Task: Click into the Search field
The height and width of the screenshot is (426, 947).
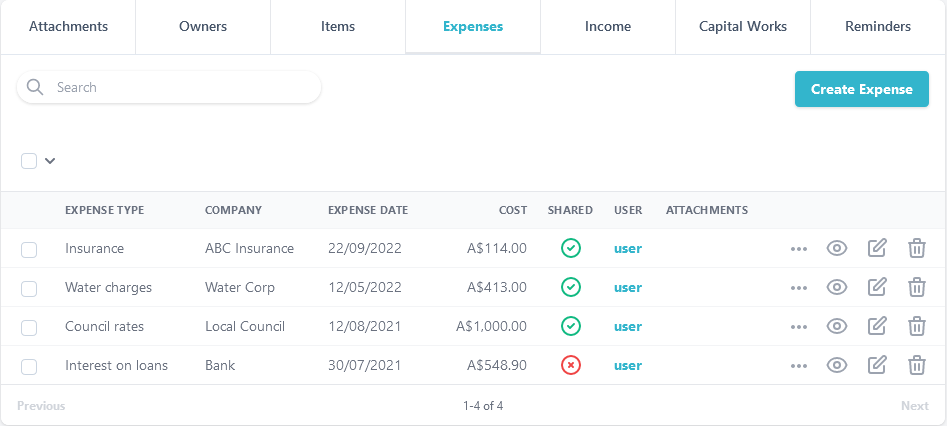Action: tap(180, 88)
